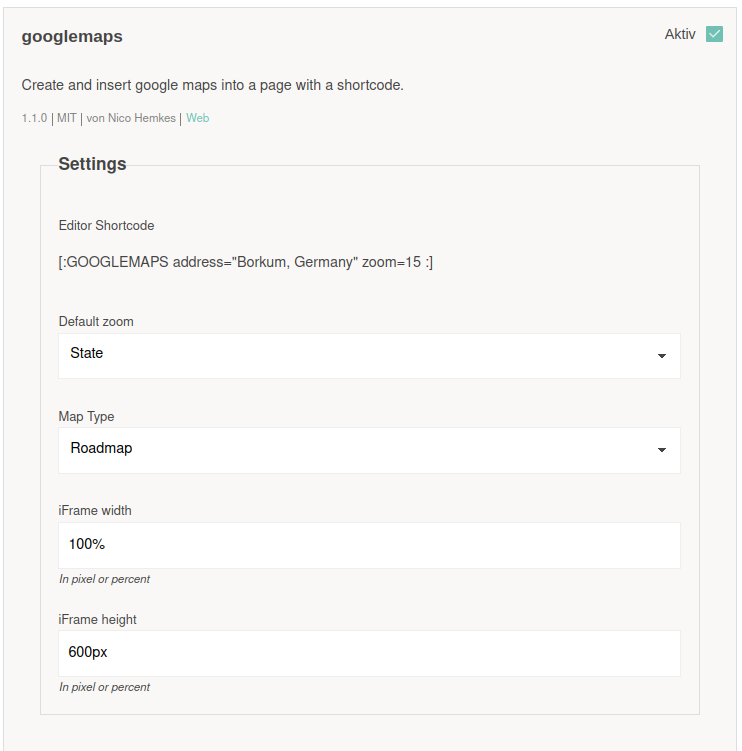Click the iFrame height label
Image resolution: width=742 pixels, height=751 pixels.
click(x=97, y=620)
